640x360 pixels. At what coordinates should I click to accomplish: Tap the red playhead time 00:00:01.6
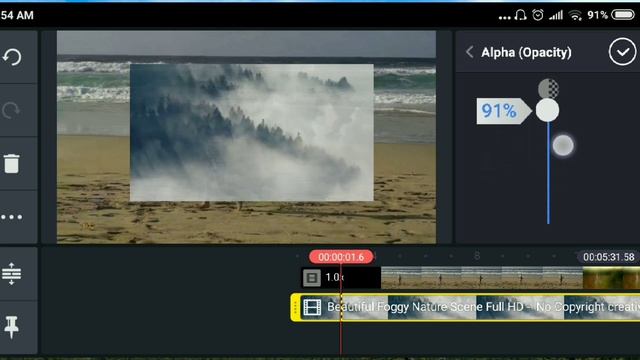coord(341,257)
